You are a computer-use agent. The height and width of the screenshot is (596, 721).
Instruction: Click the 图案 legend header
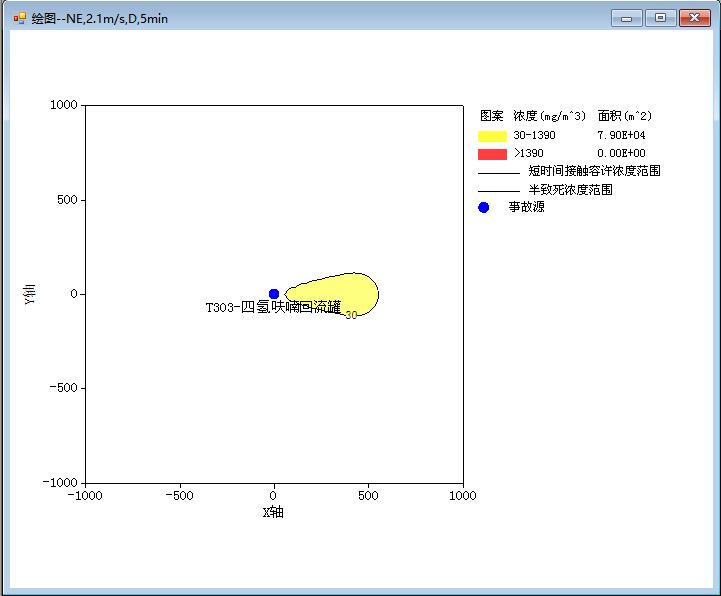click(492, 116)
